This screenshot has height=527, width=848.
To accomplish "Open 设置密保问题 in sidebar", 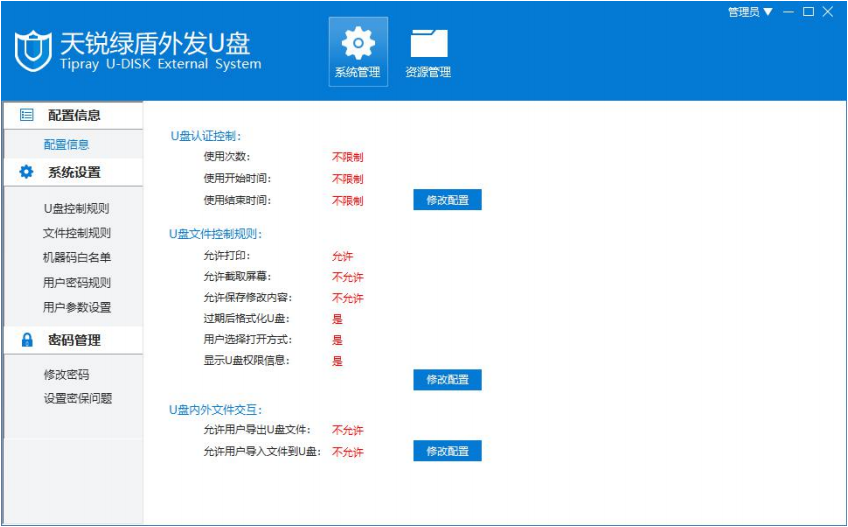I will click(78, 399).
